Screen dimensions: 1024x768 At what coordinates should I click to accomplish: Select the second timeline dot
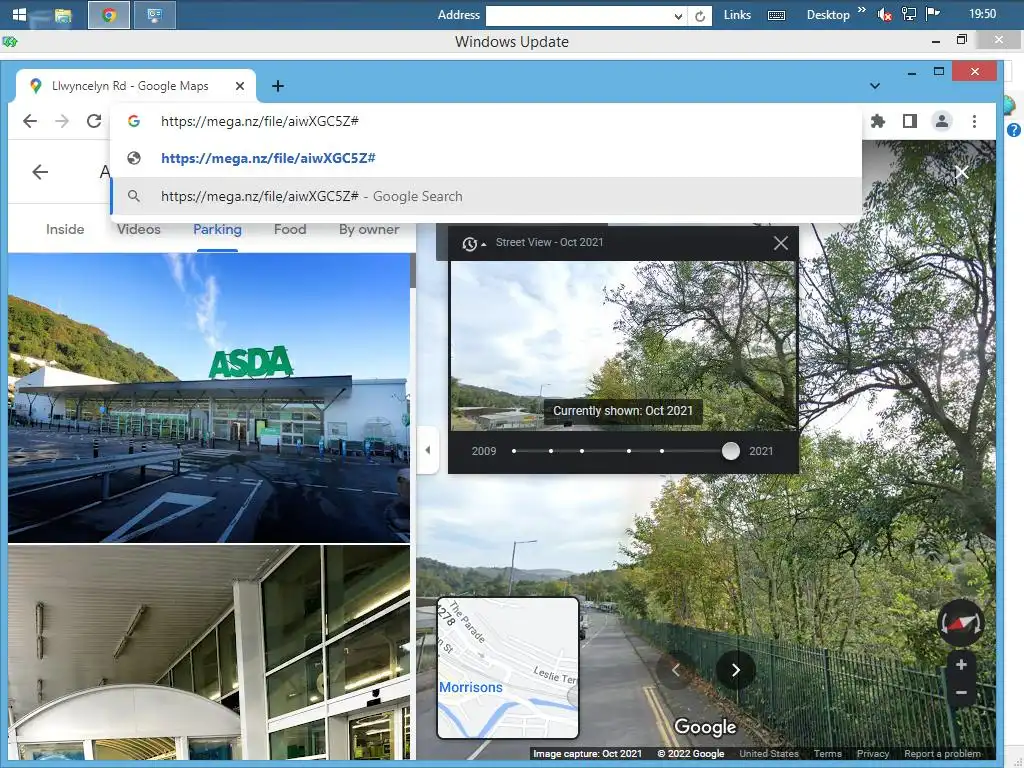tap(551, 451)
